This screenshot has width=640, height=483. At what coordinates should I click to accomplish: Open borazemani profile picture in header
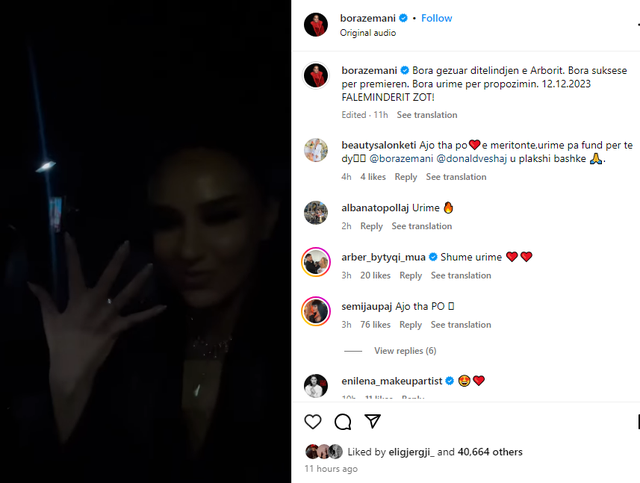click(x=316, y=24)
